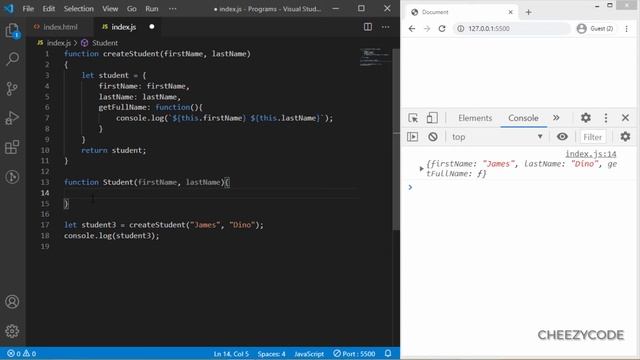This screenshot has height=360, width=640.
Task: Open the Edit menu
Action: 49,9
